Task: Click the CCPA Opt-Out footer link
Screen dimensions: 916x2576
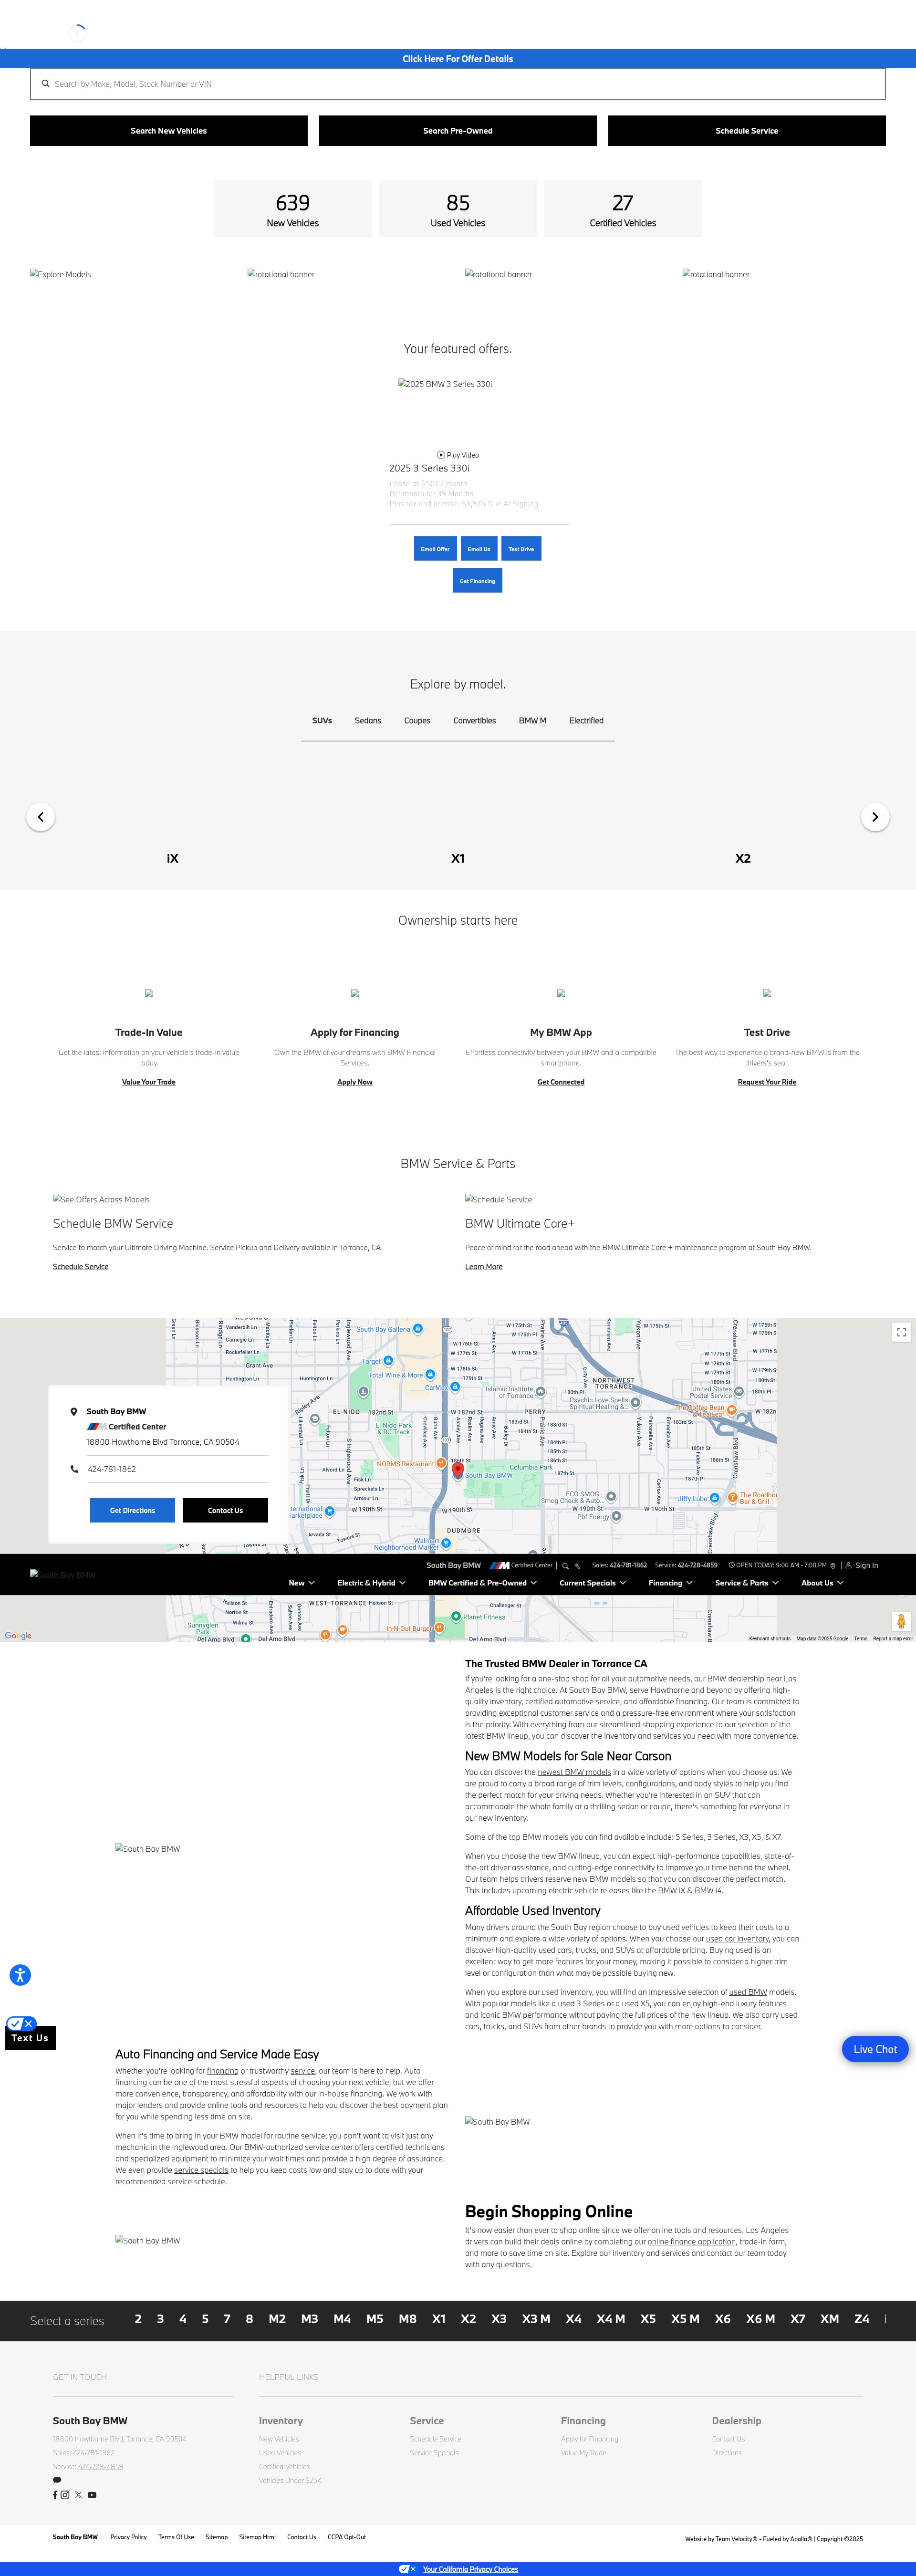Action: (347, 2537)
